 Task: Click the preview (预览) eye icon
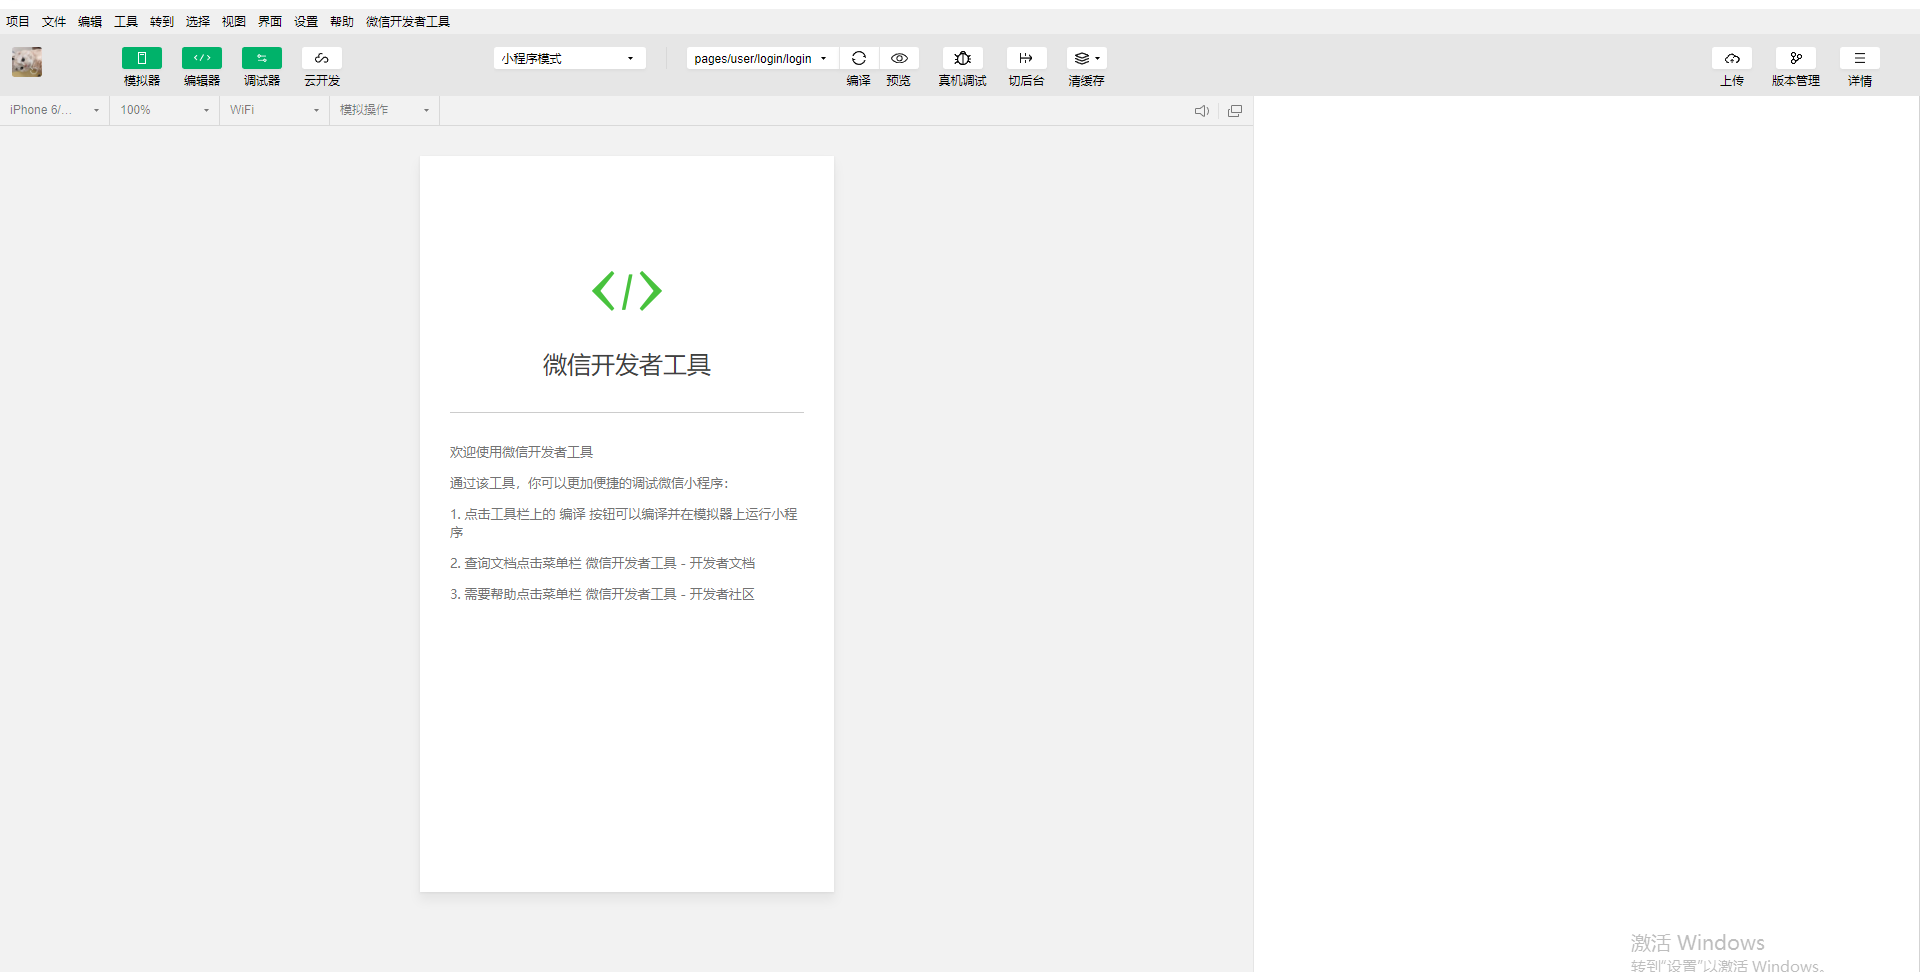pos(900,58)
